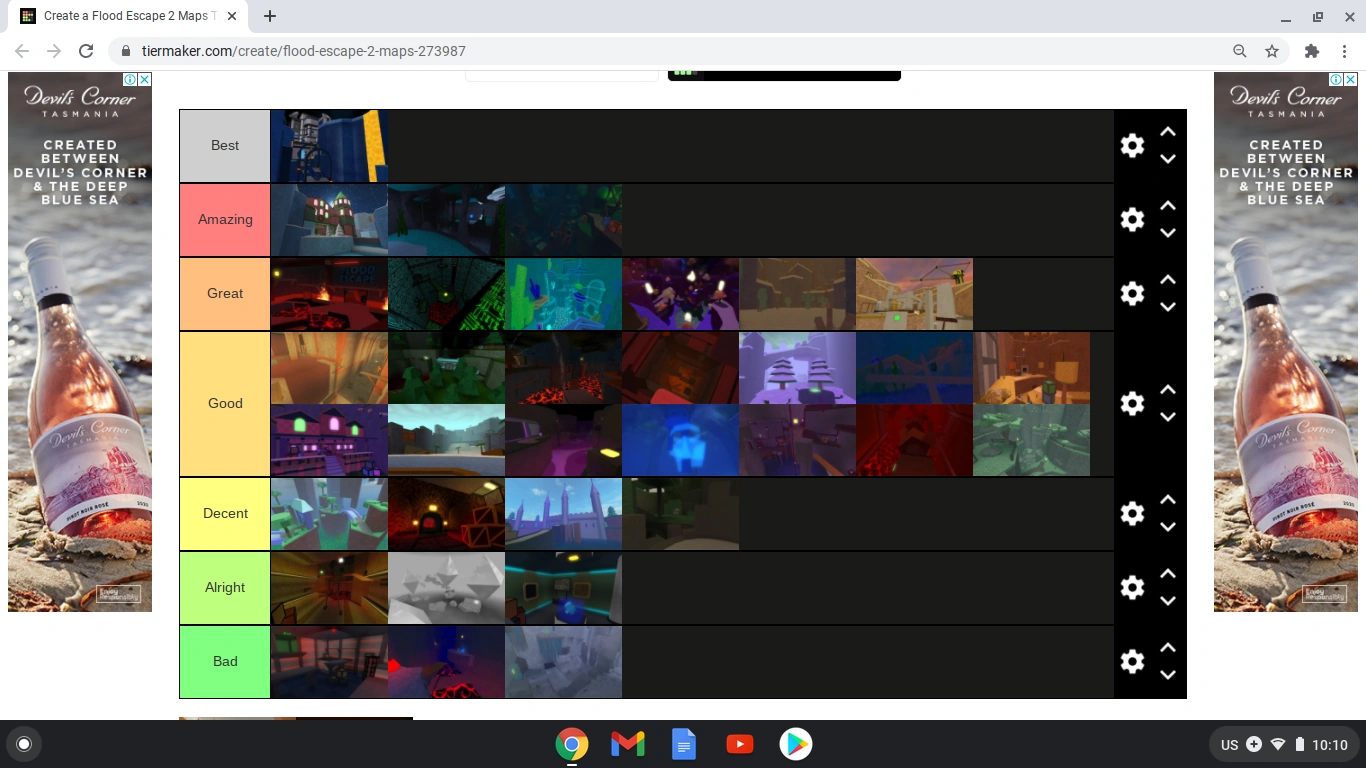The image size is (1366, 768).
Task: Move the Alright tier up using its arrow
Action: (x=1168, y=574)
